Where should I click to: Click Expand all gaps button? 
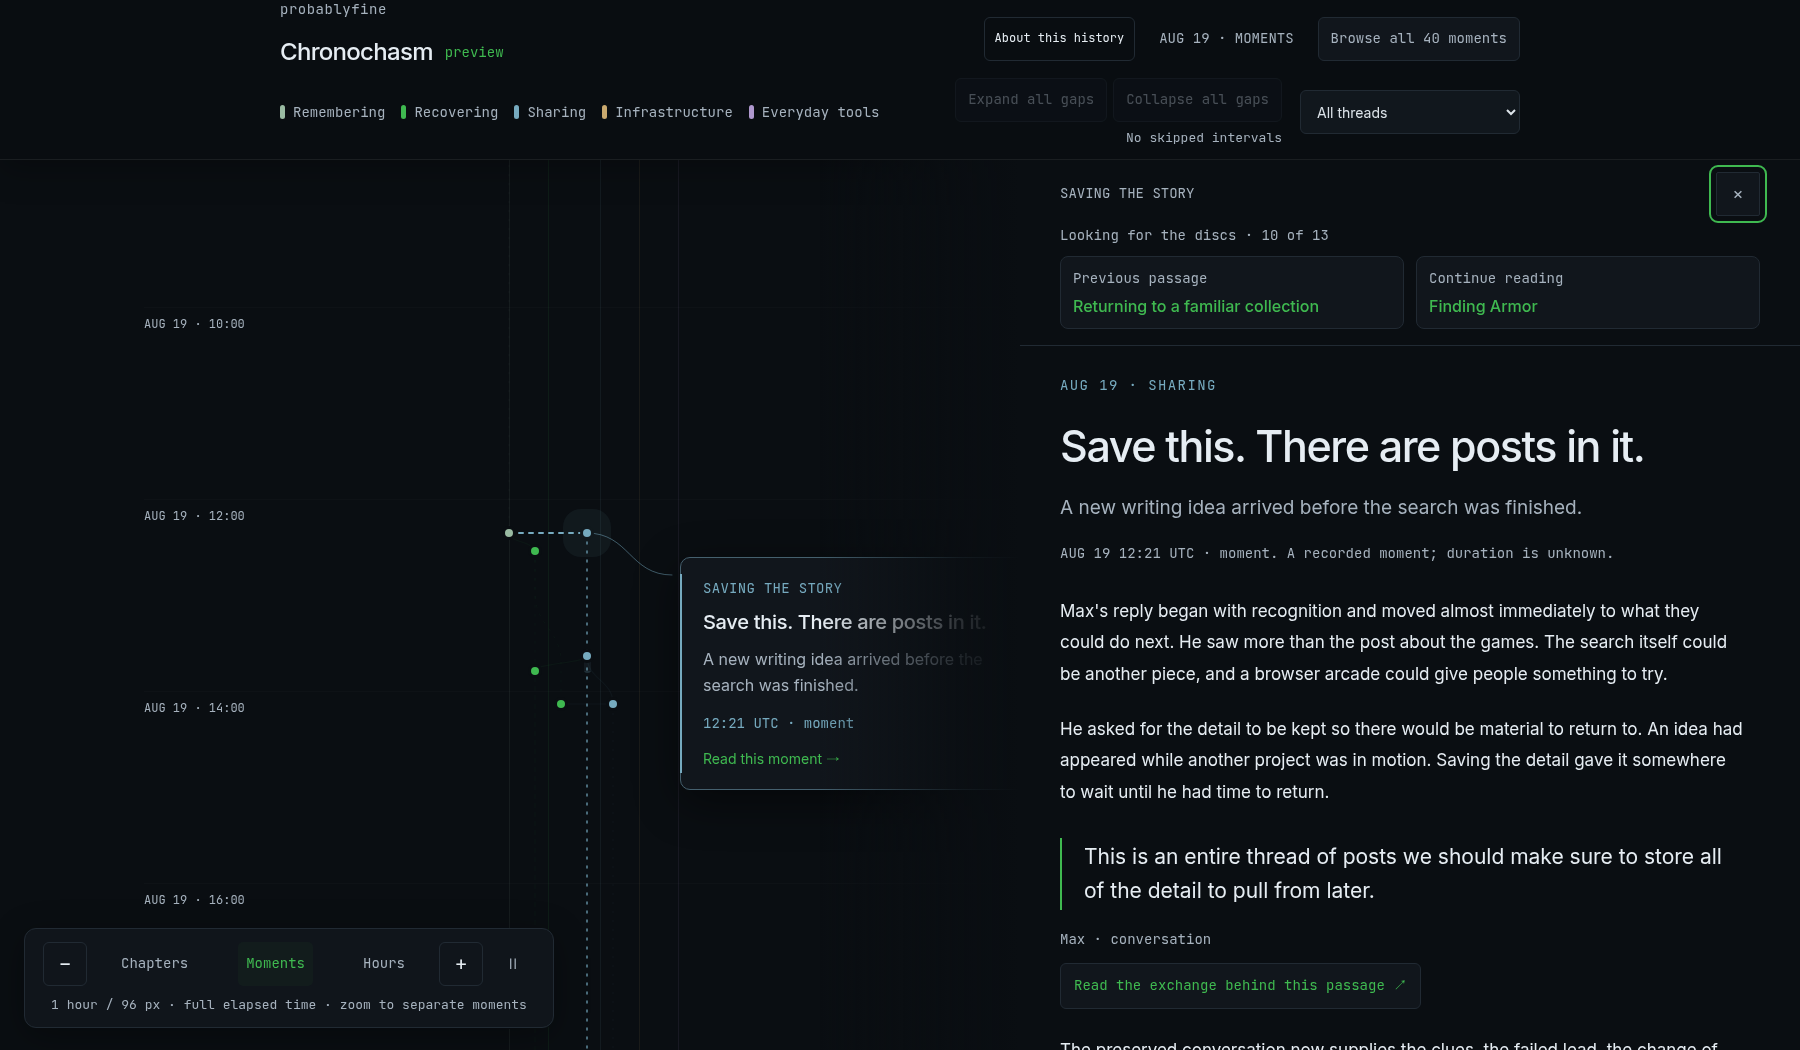(1031, 100)
